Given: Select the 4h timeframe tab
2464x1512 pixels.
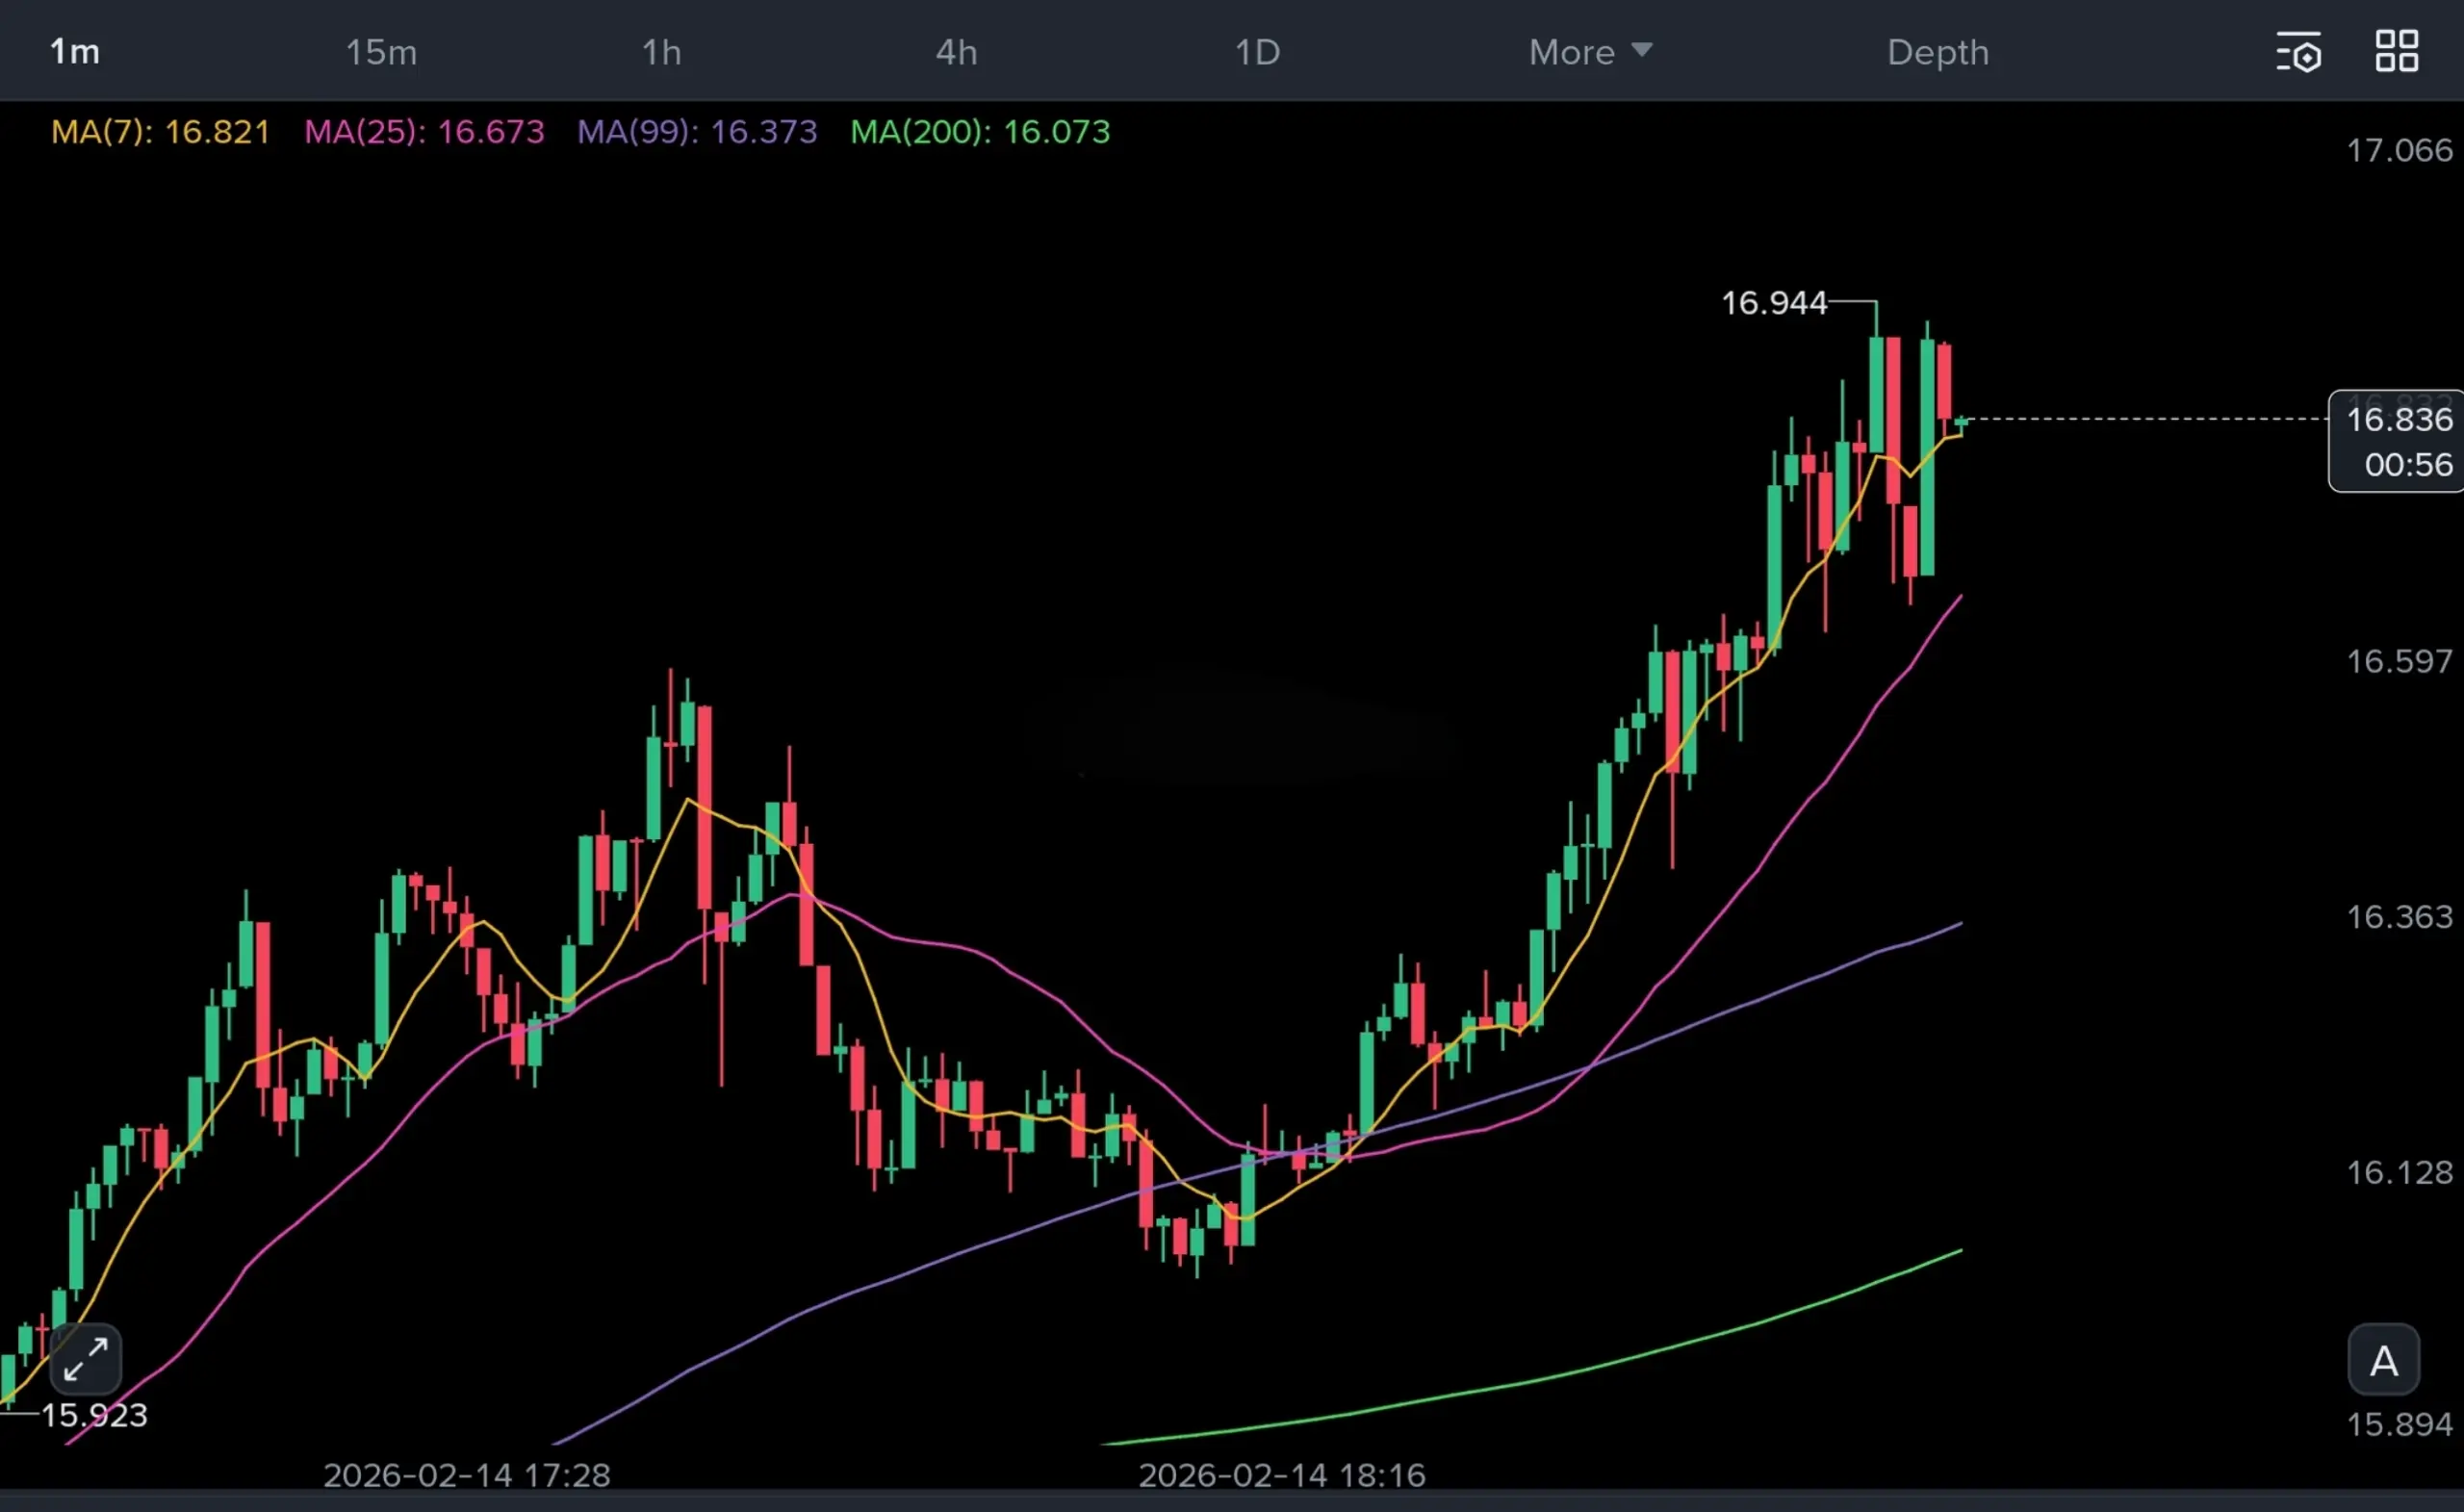Looking at the screenshot, I should click(x=956, y=52).
